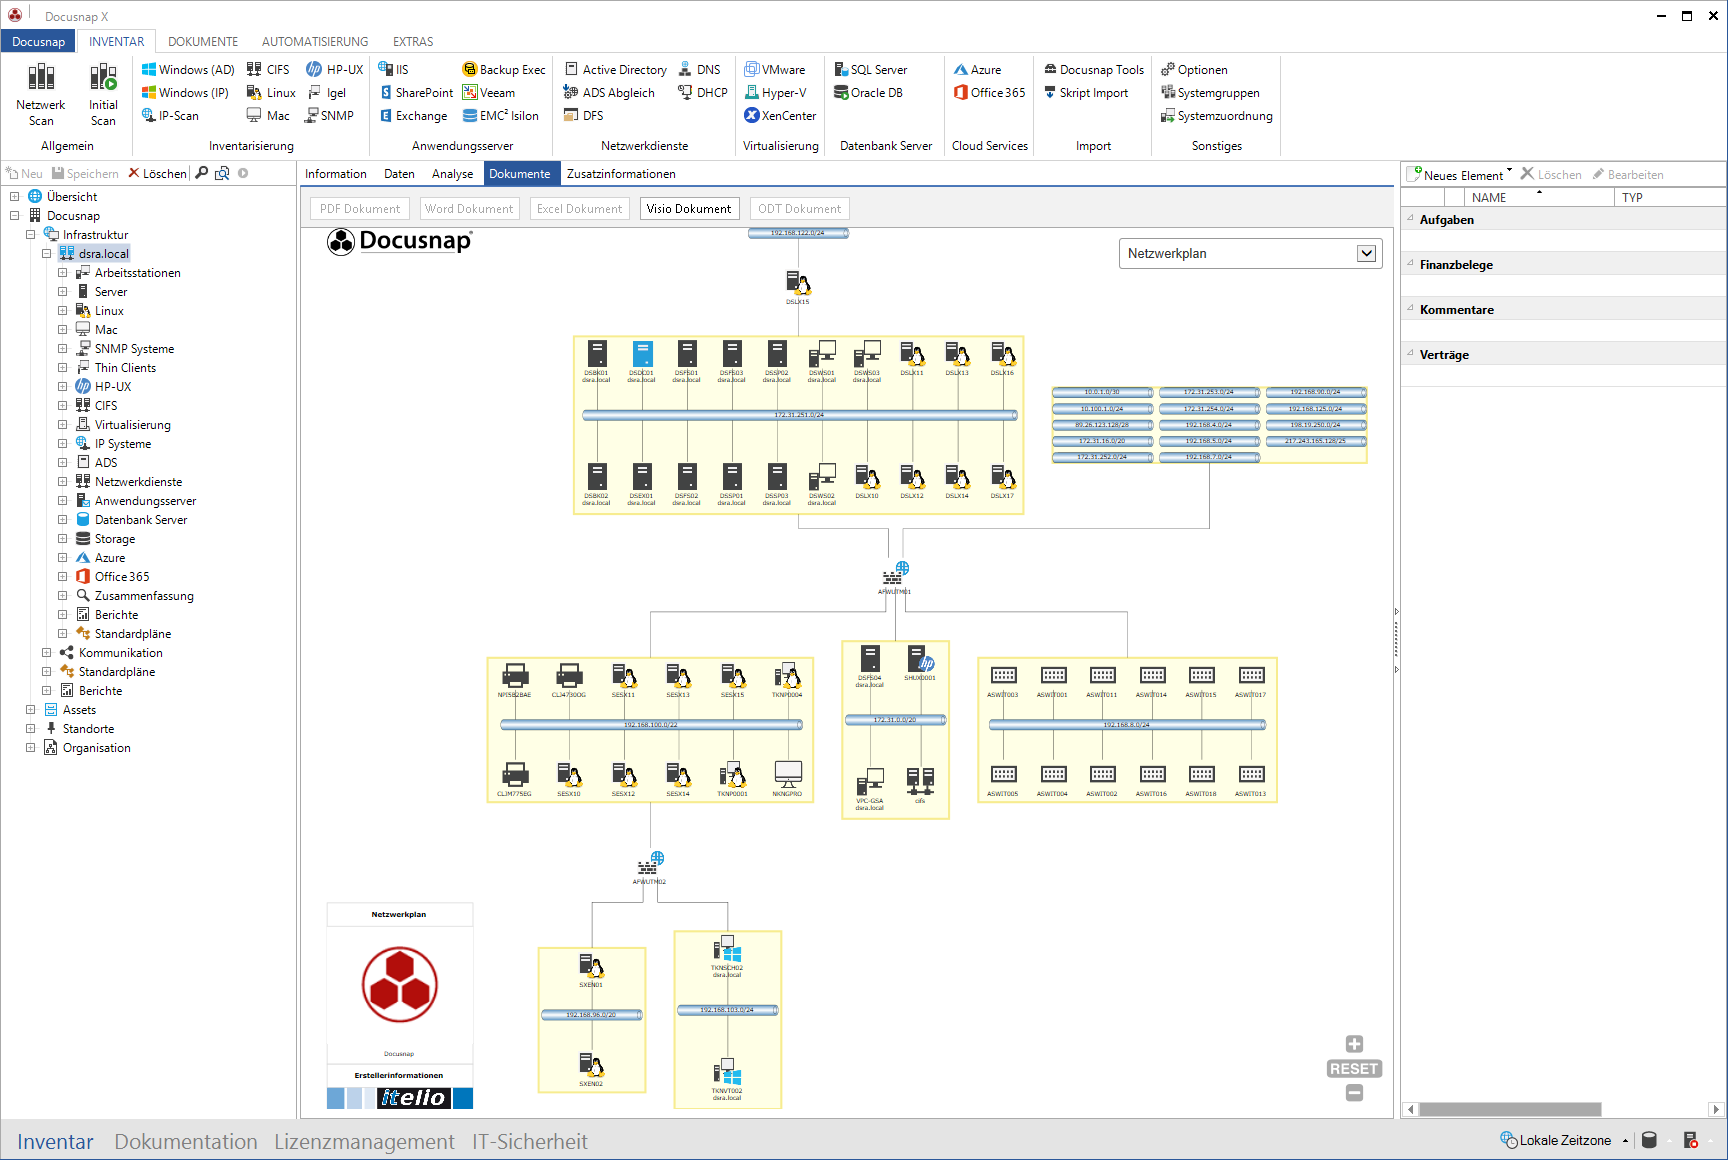The width and height of the screenshot is (1728, 1160).
Task: Launch Active Directory inventory
Action: [x=616, y=69]
